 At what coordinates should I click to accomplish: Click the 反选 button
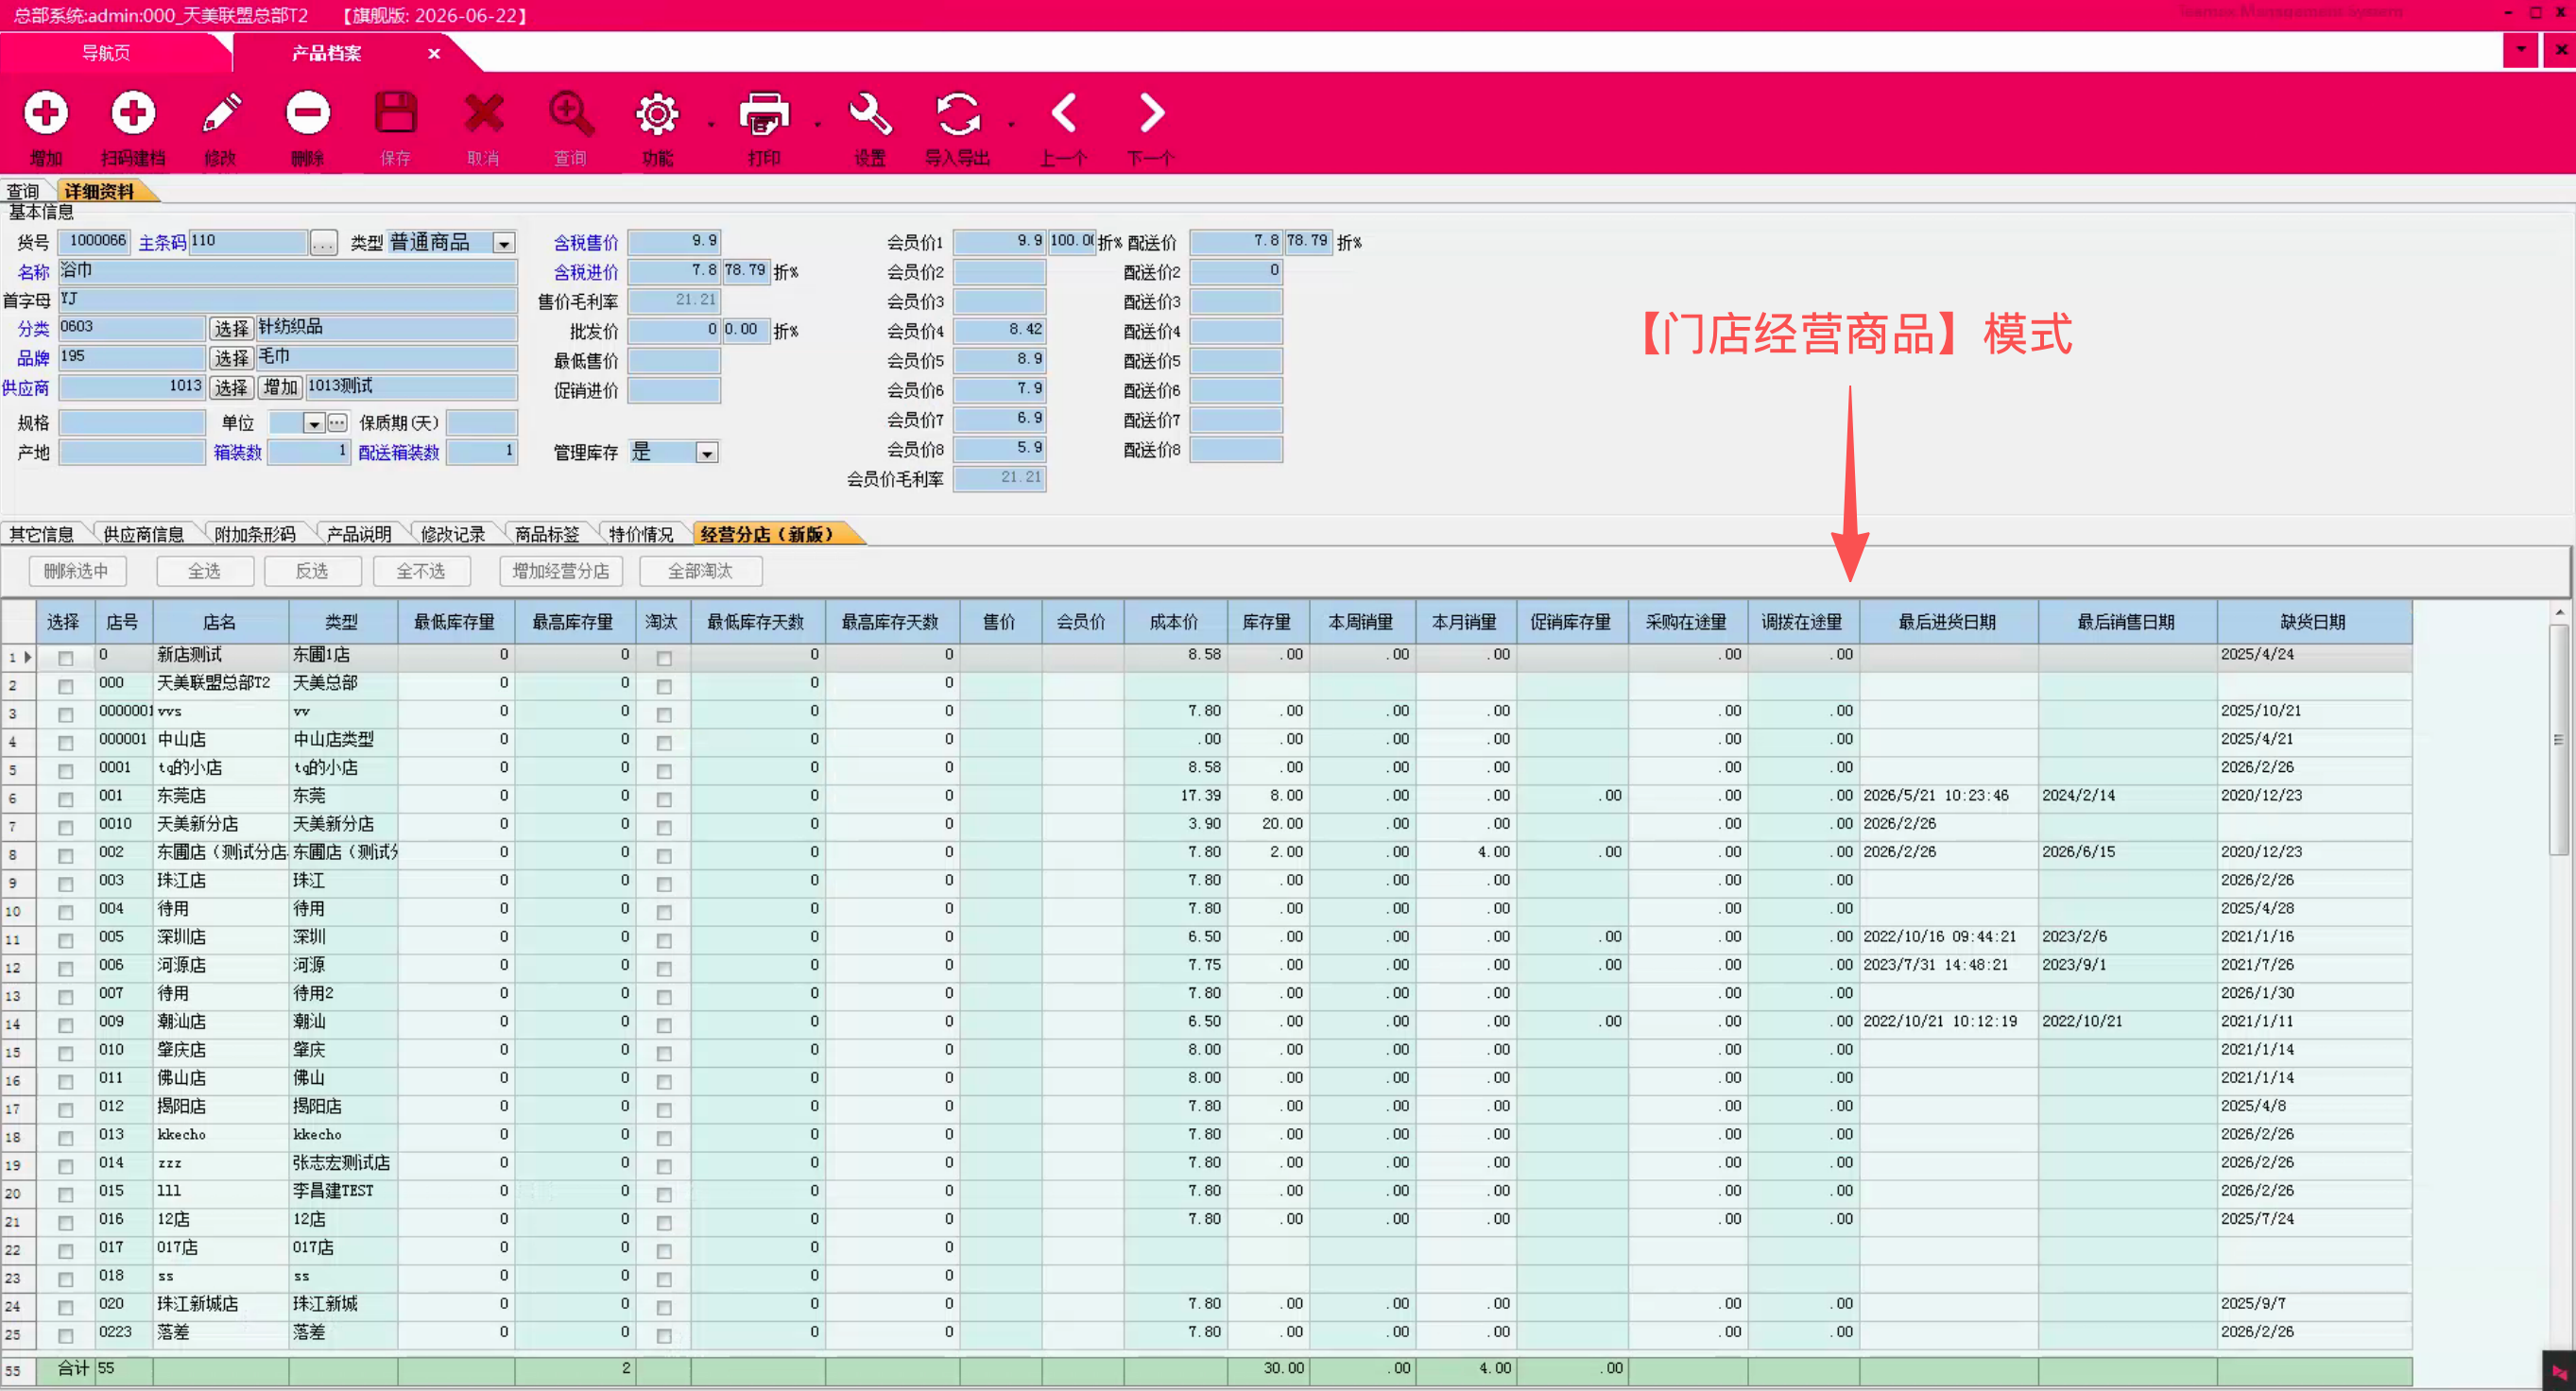[x=312, y=571]
